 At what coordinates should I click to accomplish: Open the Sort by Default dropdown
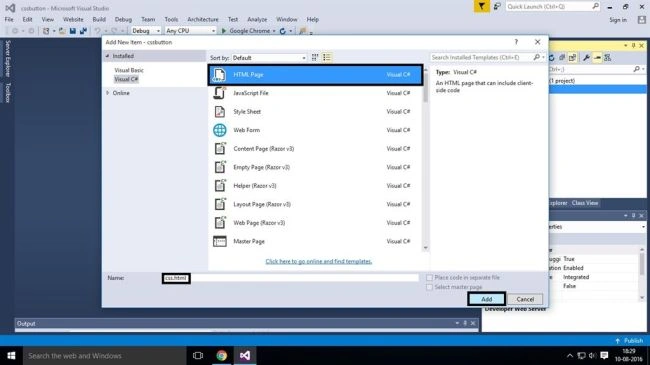(x=269, y=58)
